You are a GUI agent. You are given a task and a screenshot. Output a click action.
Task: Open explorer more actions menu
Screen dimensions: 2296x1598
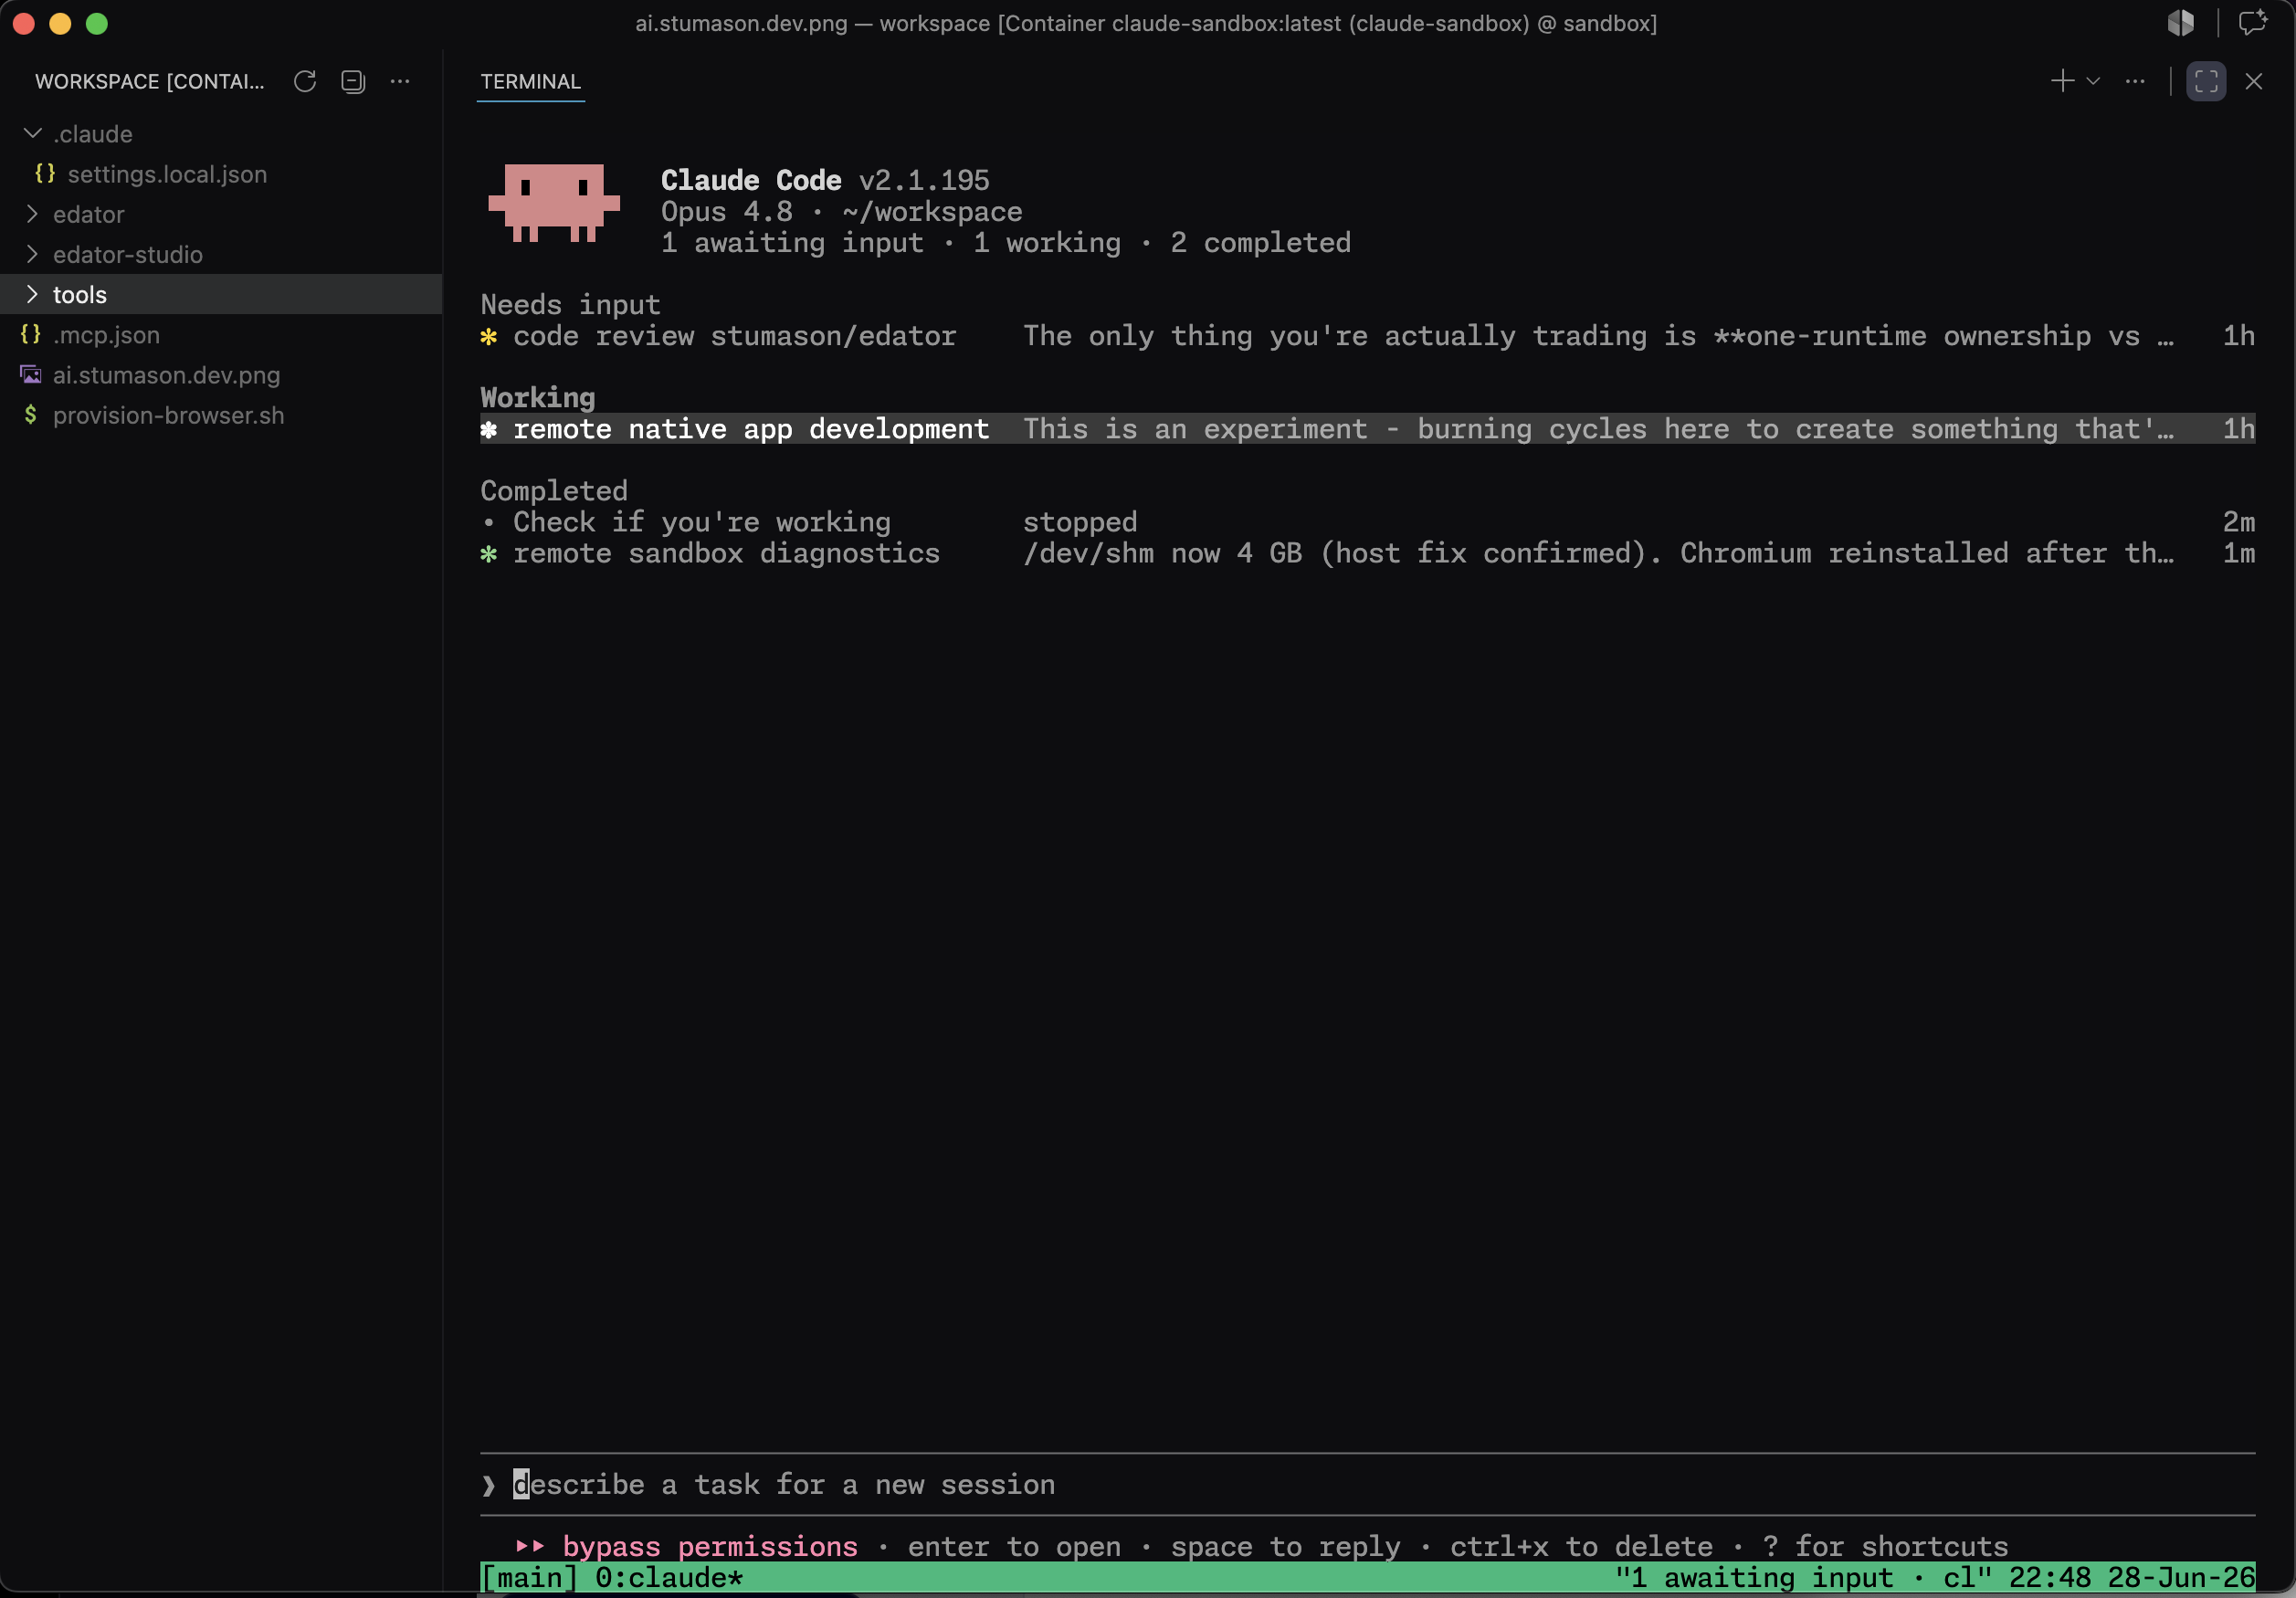pyautogui.click(x=400, y=81)
